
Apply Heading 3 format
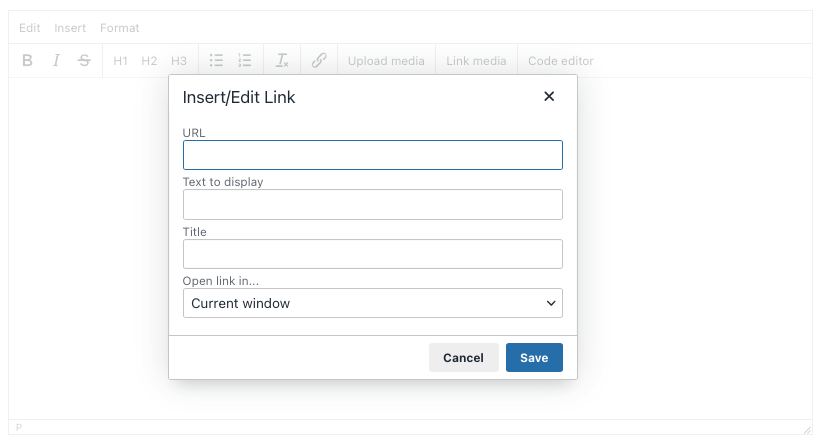pos(179,61)
